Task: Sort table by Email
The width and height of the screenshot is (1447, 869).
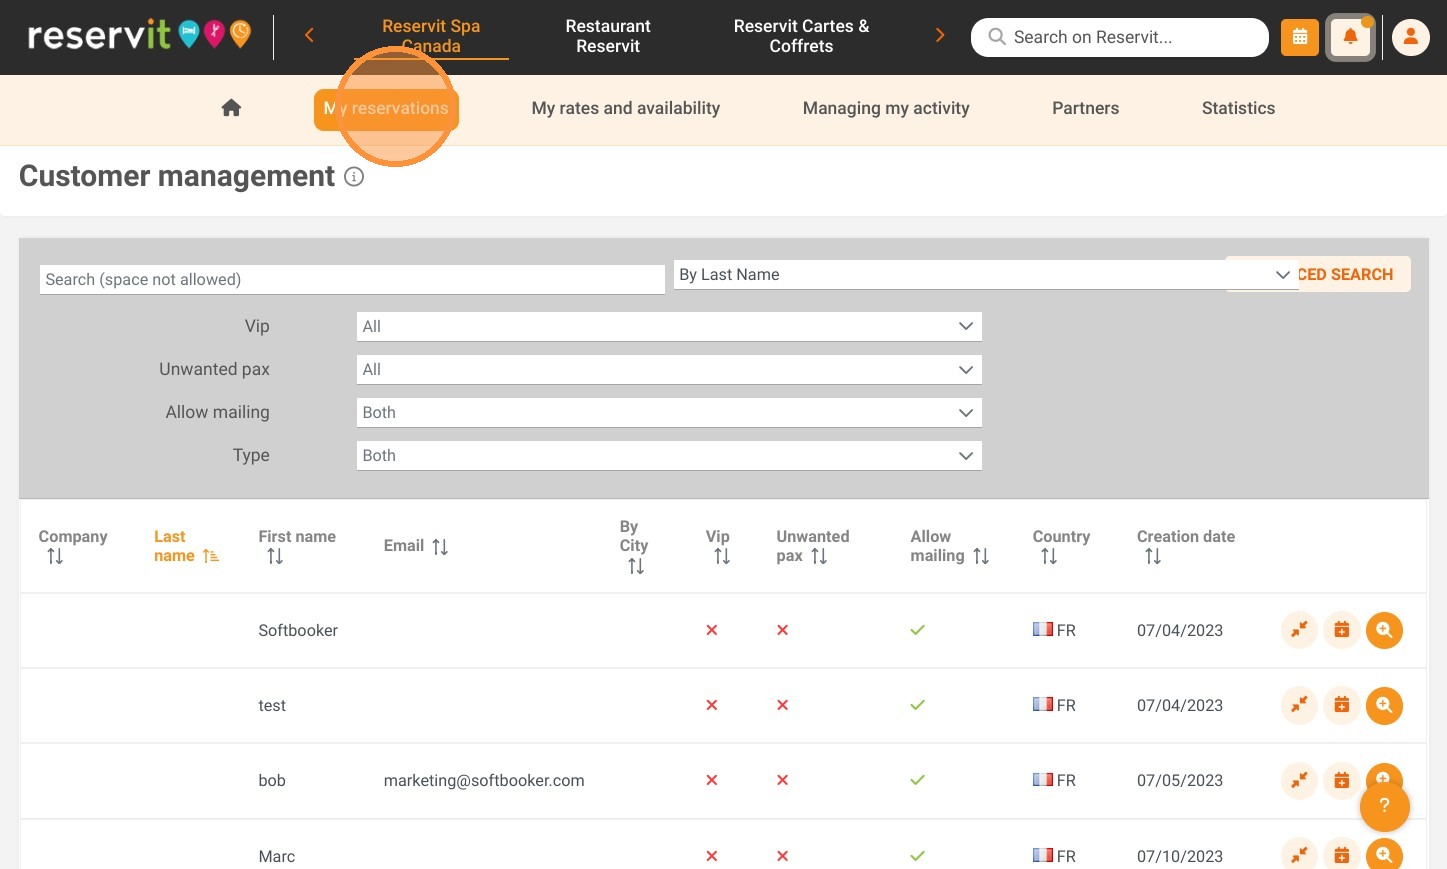Action: (440, 546)
